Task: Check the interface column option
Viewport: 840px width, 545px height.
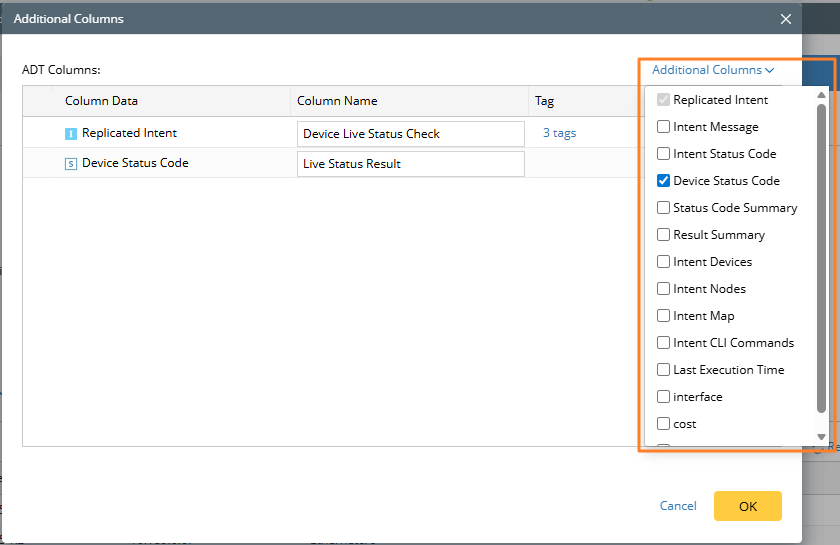Action: [x=664, y=397]
